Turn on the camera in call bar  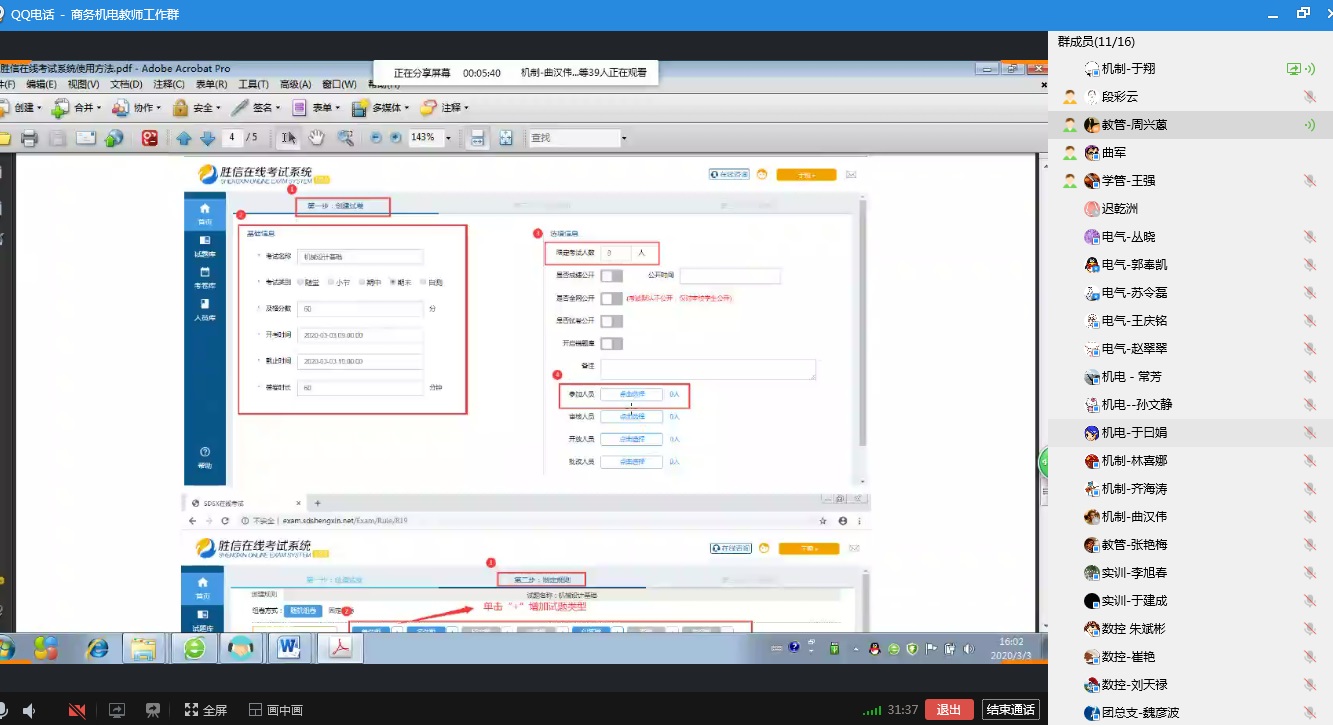click(x=77, y=710)
